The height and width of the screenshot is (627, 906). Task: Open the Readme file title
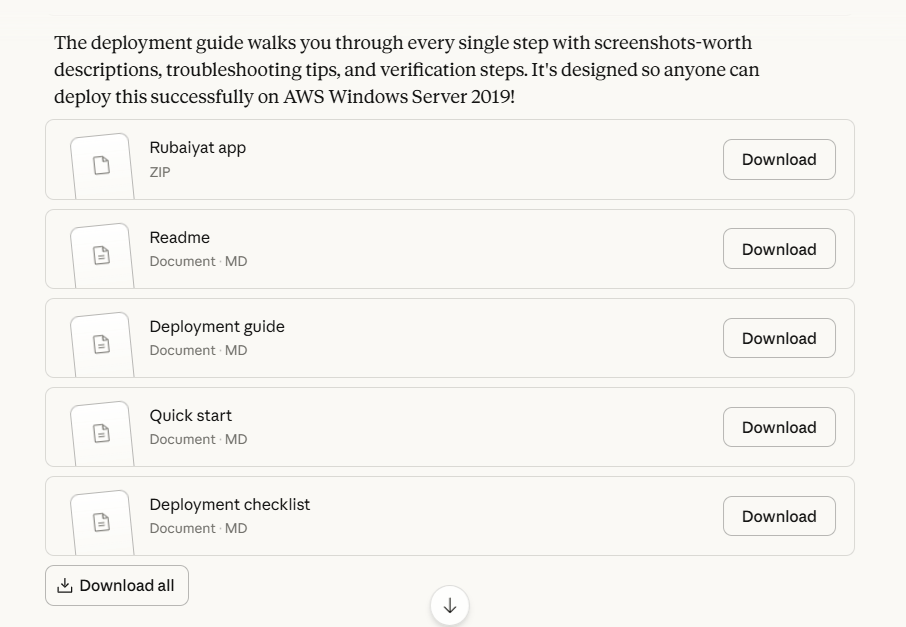[180, 238]
